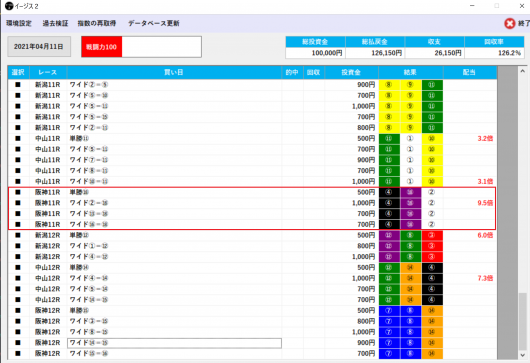The width and height of the screenshot is (530, 363).
Task: Click the 100,000円 total investment value
Action: 327,53
